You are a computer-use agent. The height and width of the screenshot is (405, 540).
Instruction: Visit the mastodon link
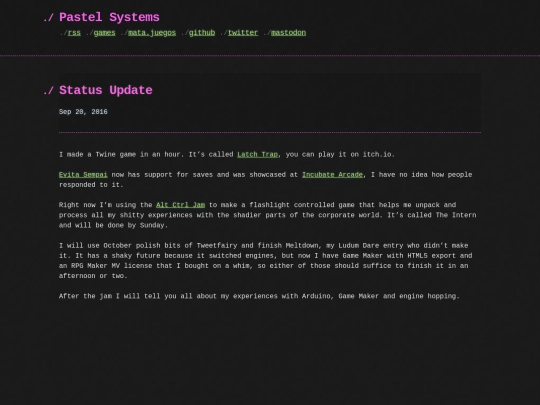[x=288, y=33]
